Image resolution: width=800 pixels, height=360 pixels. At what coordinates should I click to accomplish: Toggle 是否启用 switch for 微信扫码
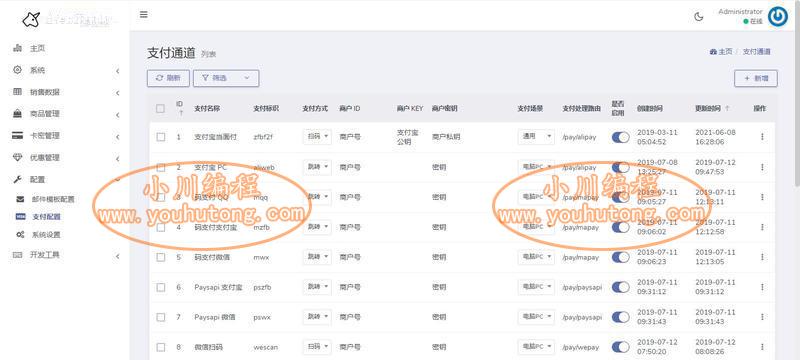click(x=620, y=347)
